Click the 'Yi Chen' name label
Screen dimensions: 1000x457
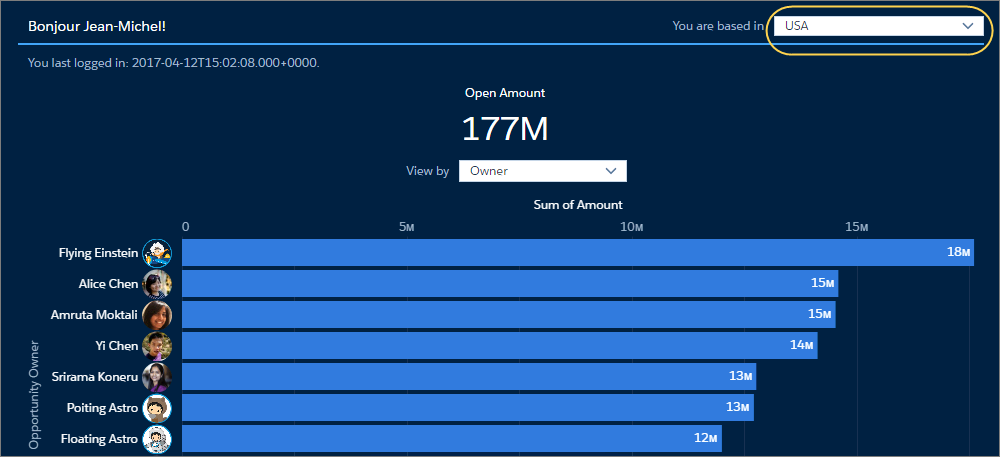tap(116, 345)
